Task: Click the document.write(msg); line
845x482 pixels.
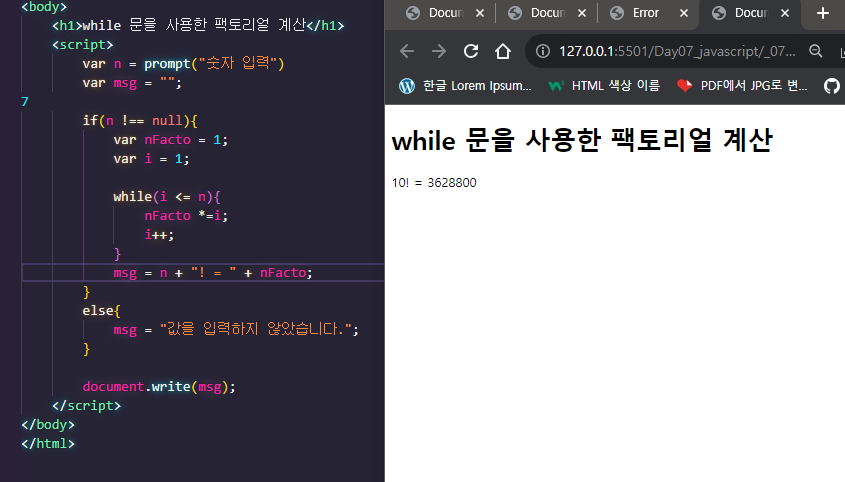Action: tap(159, 387)
